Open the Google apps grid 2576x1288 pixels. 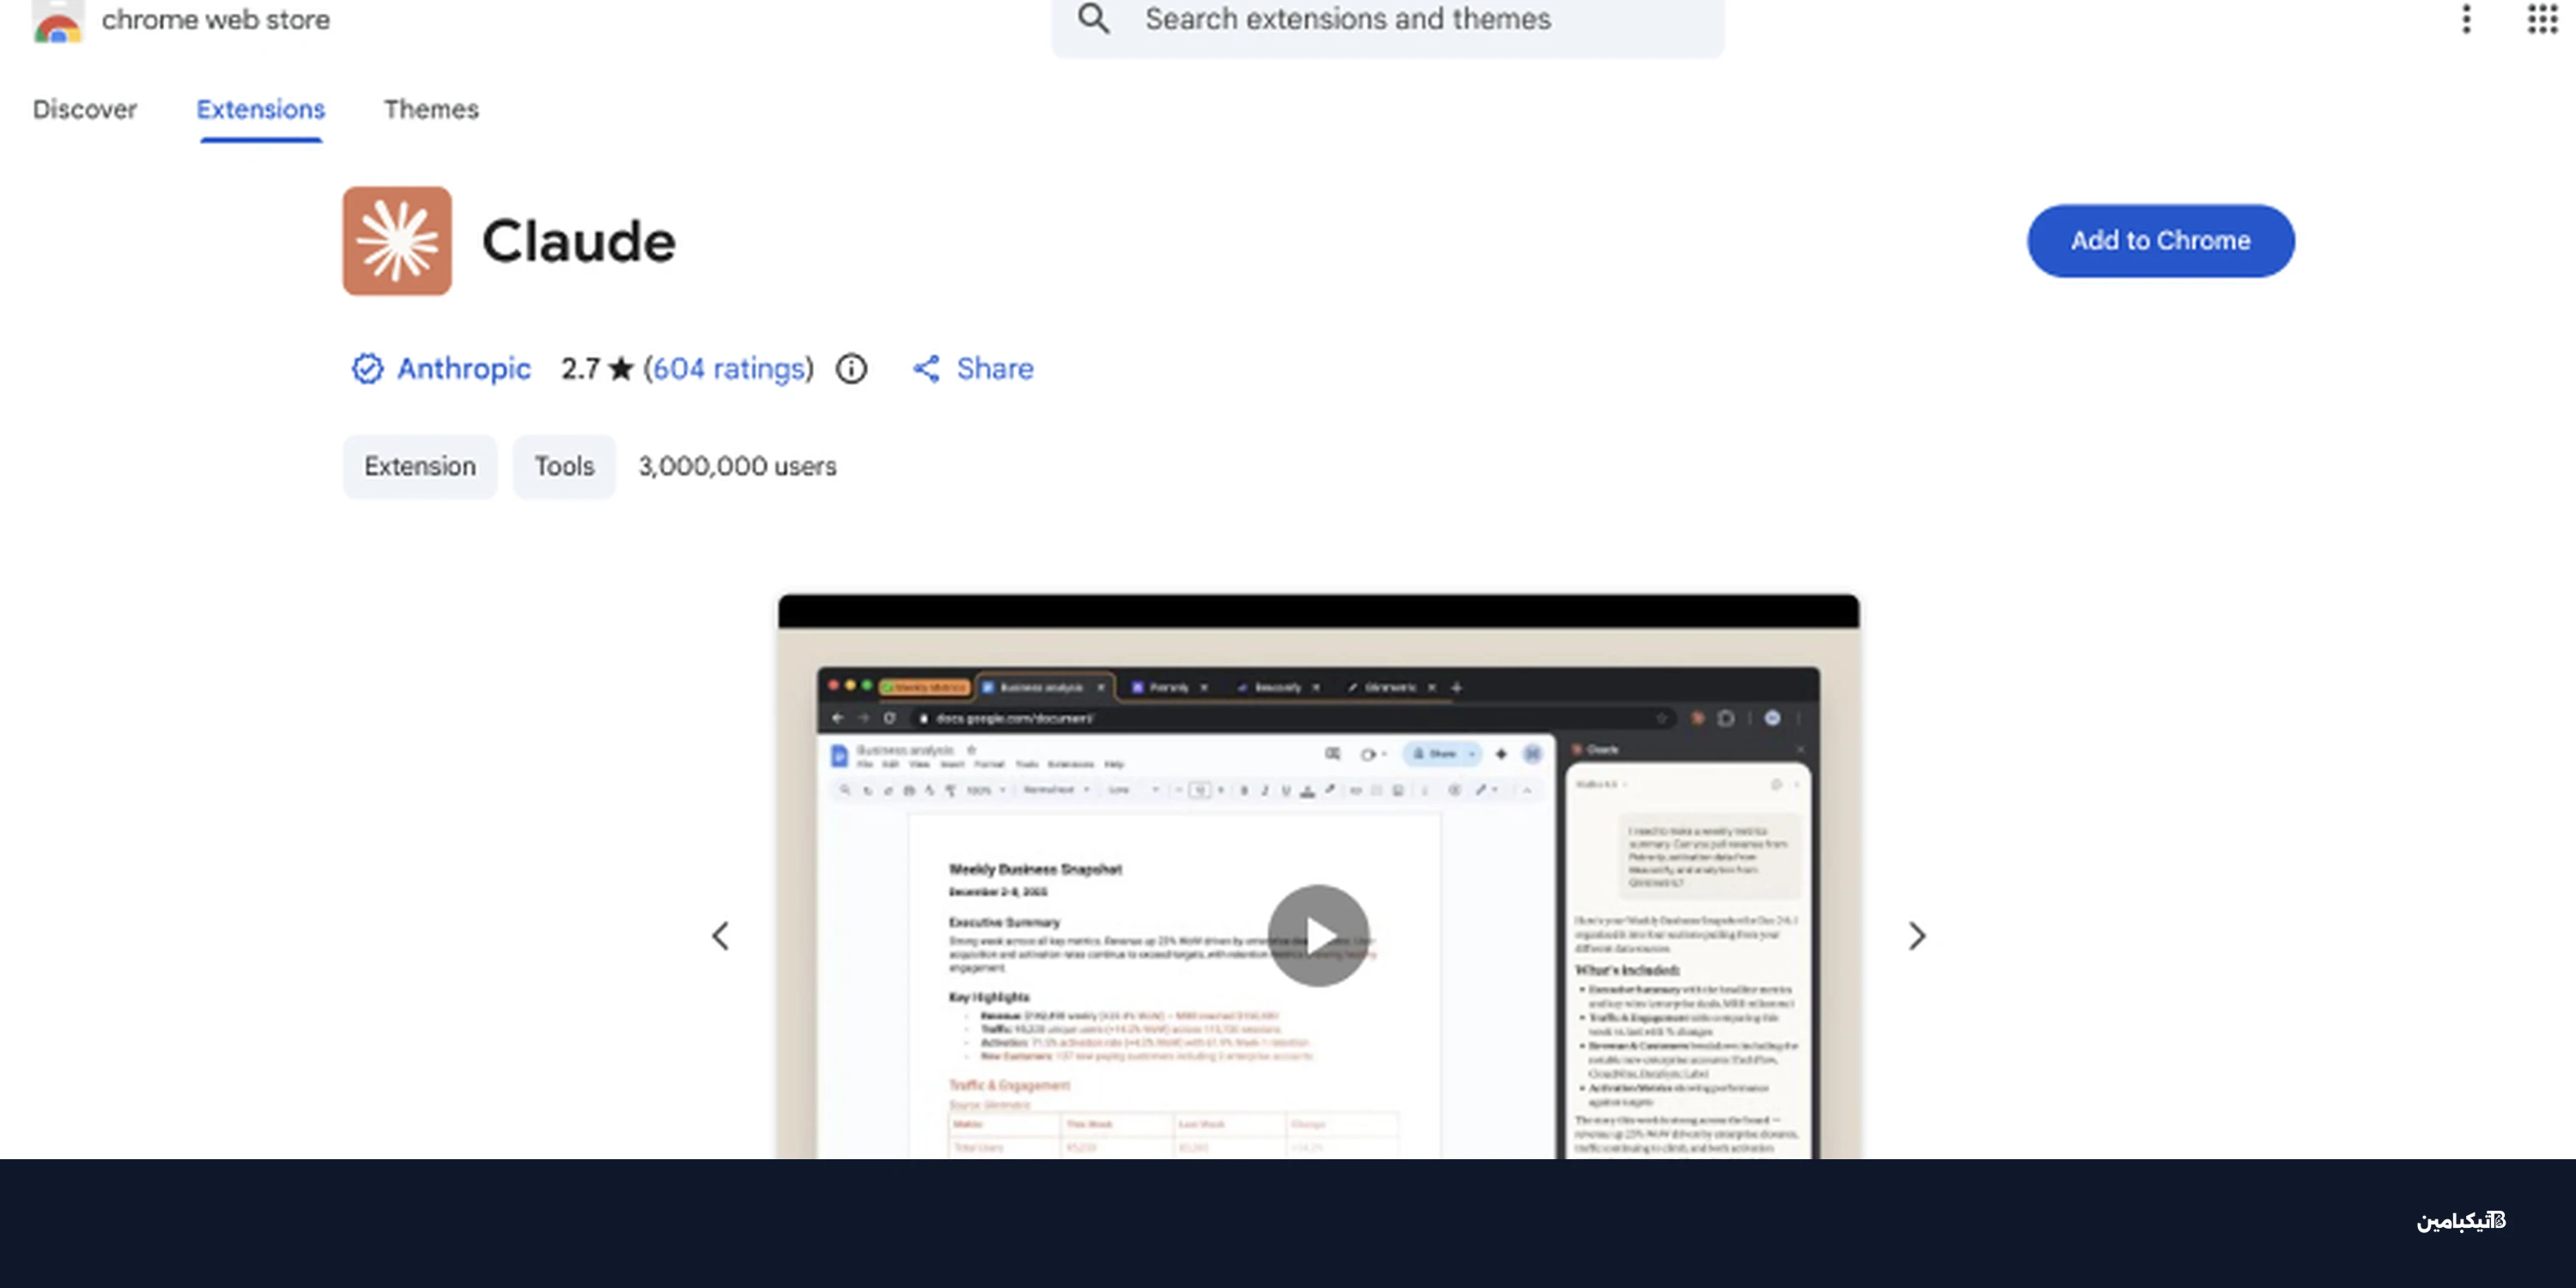point(2542,19)
